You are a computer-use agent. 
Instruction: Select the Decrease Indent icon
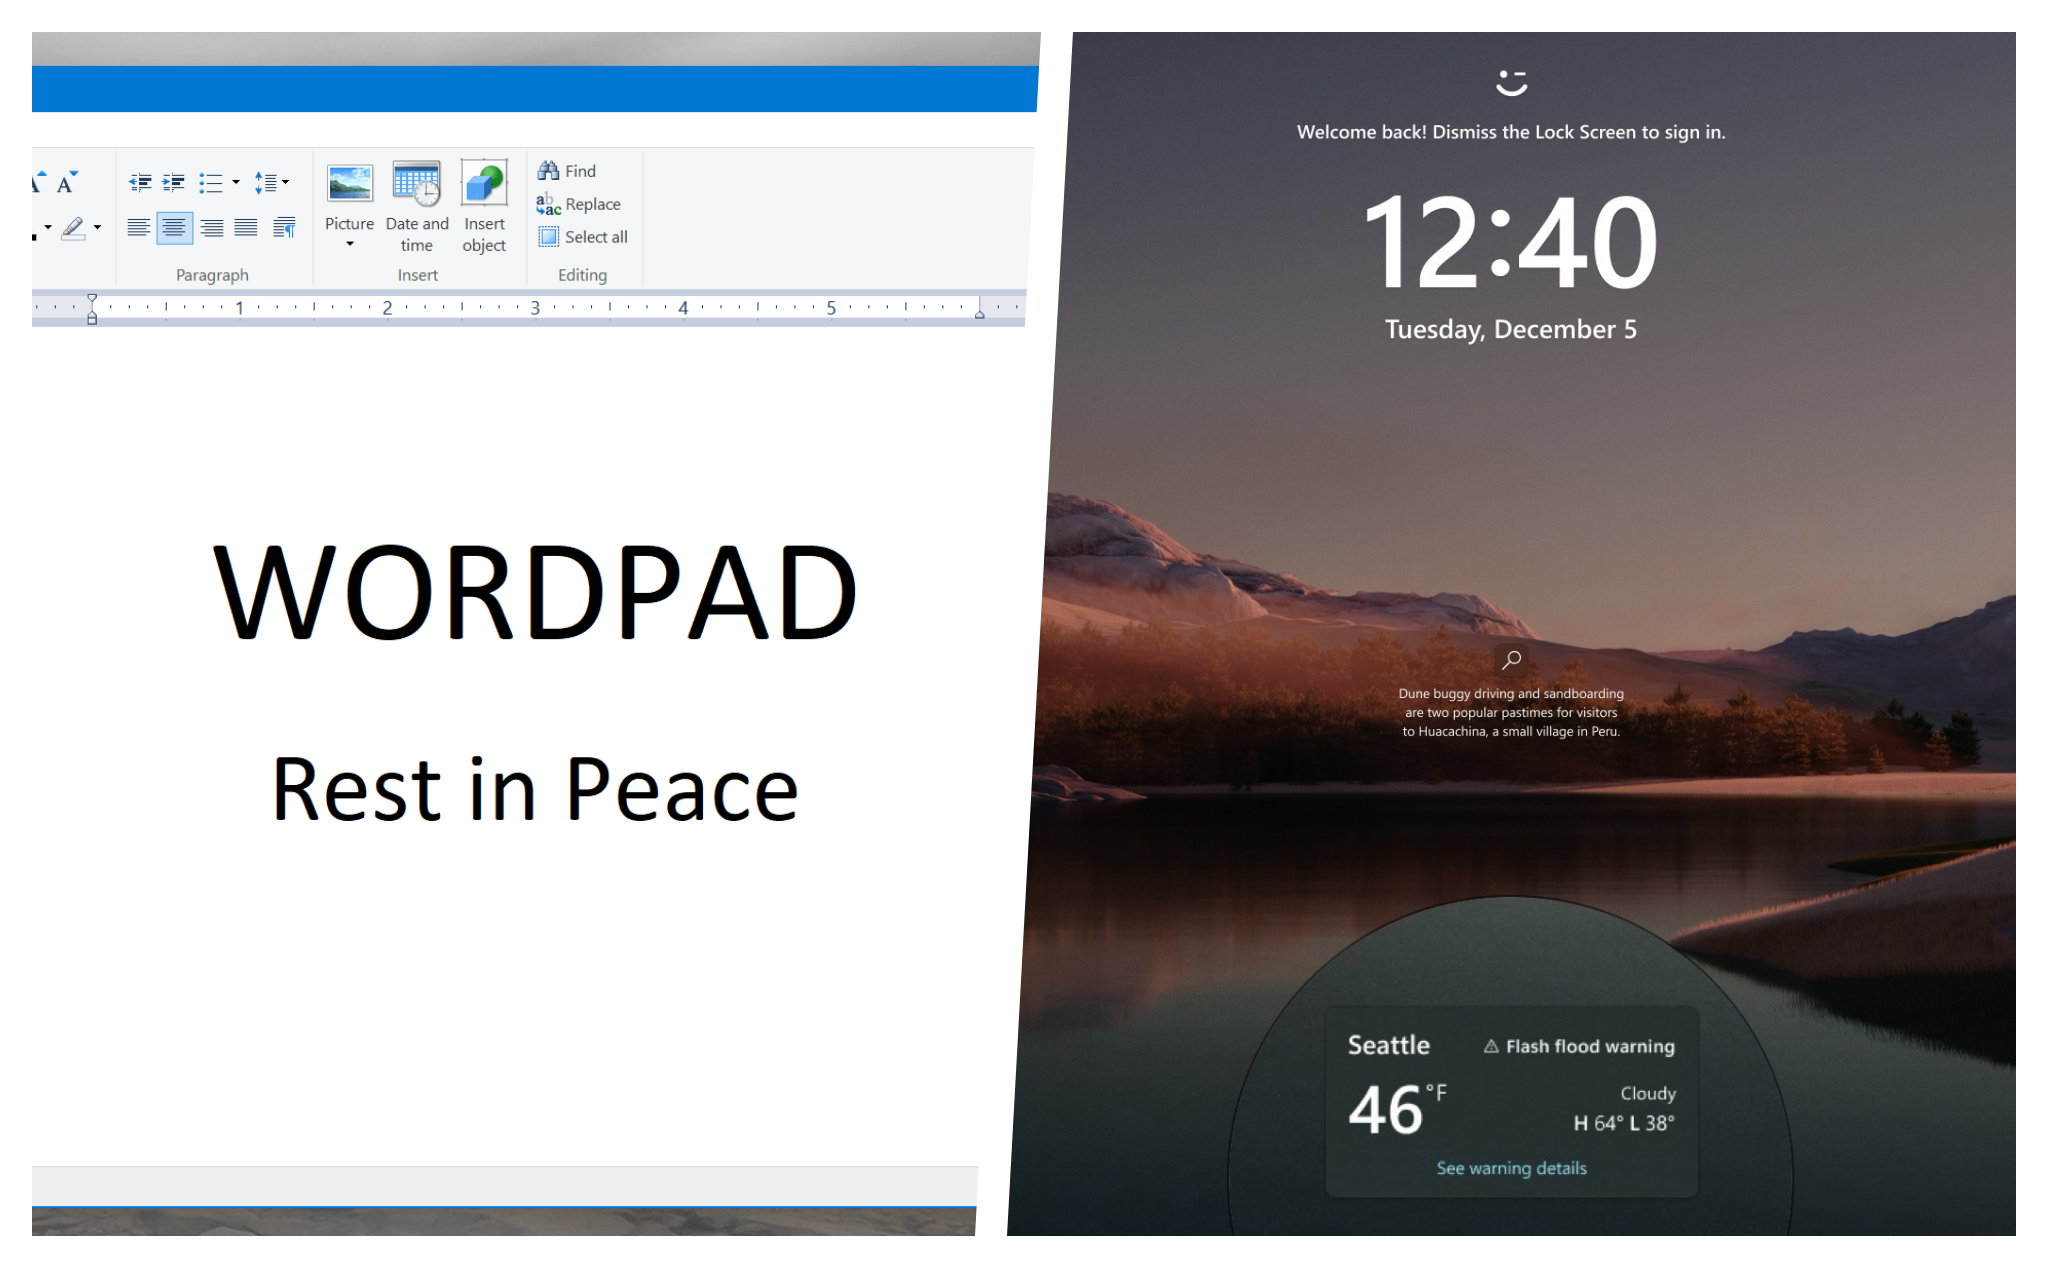(141, 182)
